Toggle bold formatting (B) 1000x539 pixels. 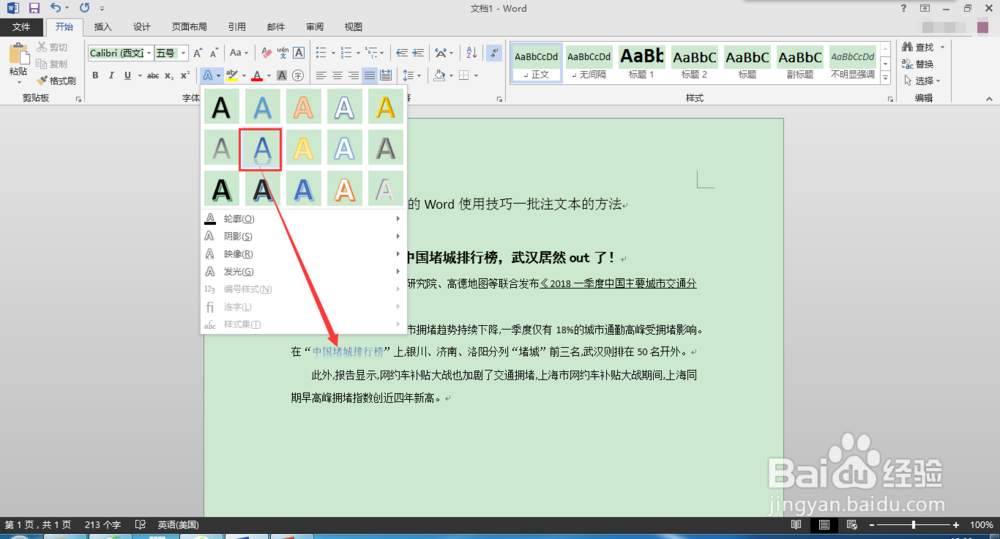95,75
